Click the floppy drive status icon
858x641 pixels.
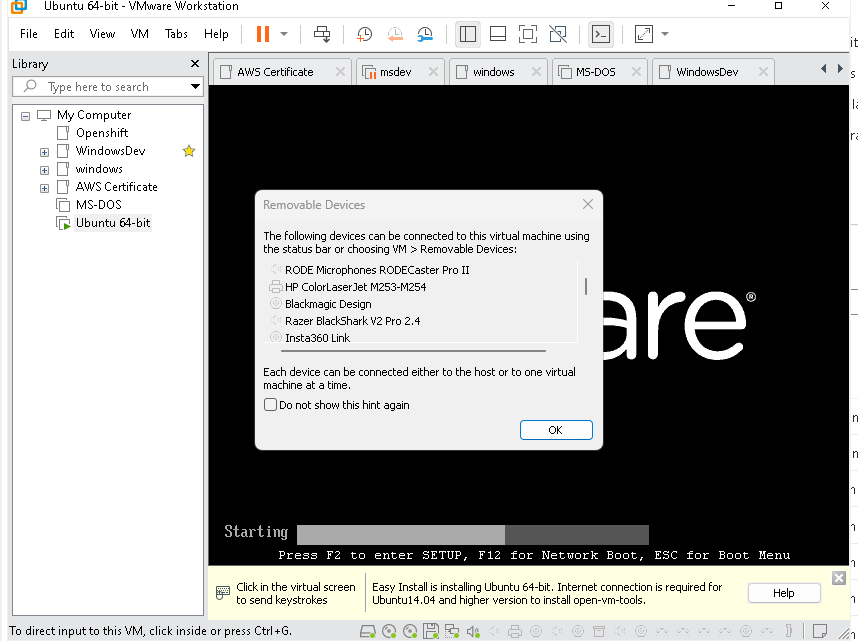431,631
